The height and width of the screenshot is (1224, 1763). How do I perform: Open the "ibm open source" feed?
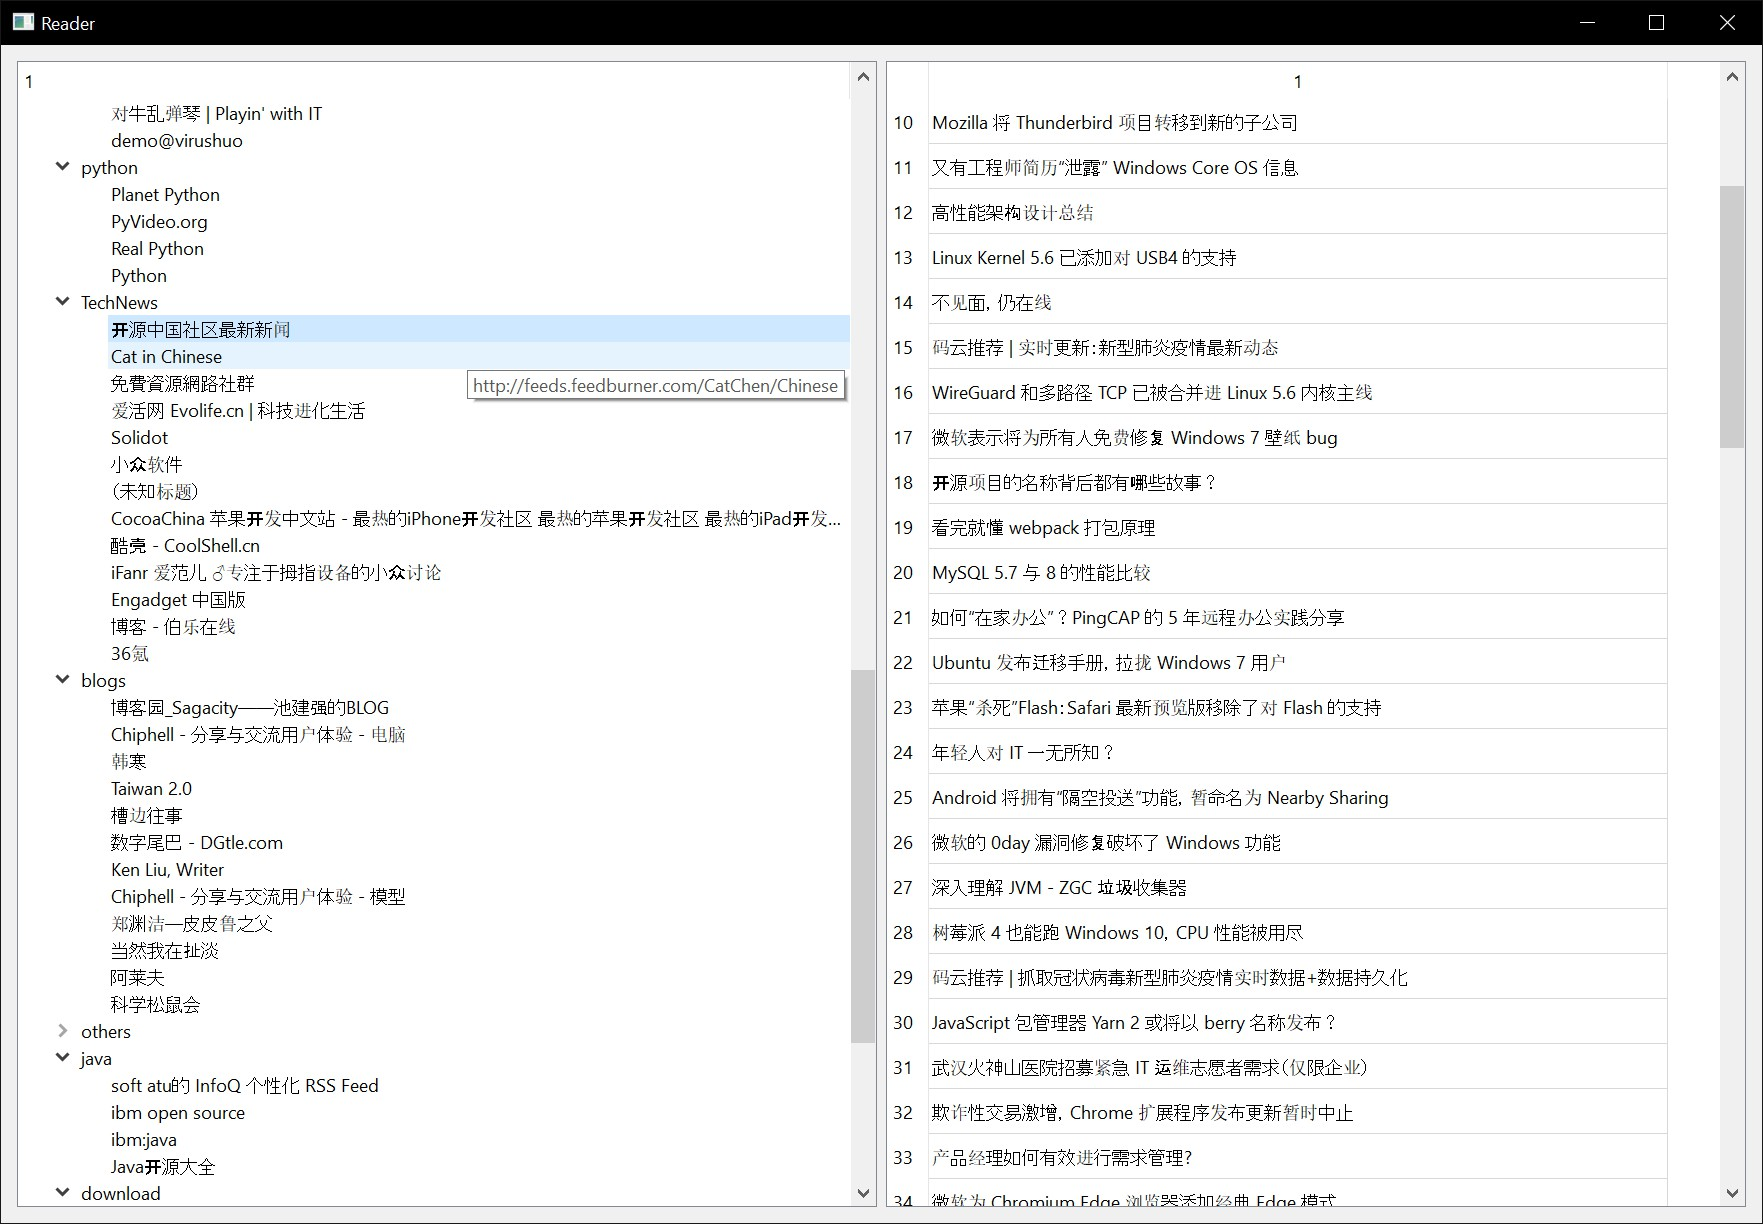tap(177, 1112)
